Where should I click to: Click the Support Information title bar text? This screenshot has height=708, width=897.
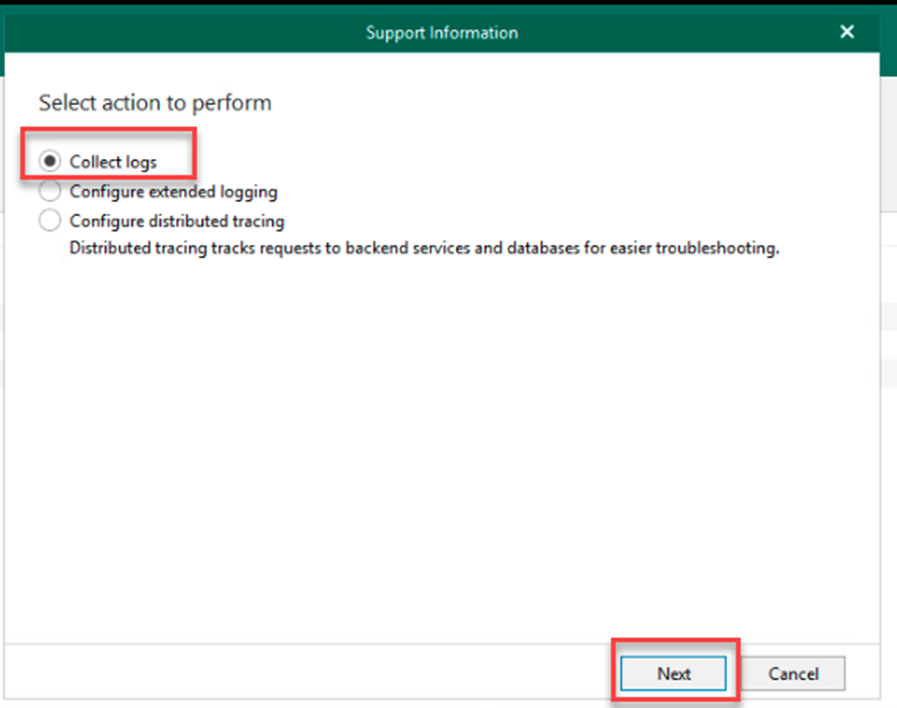[x=441, y=33]
